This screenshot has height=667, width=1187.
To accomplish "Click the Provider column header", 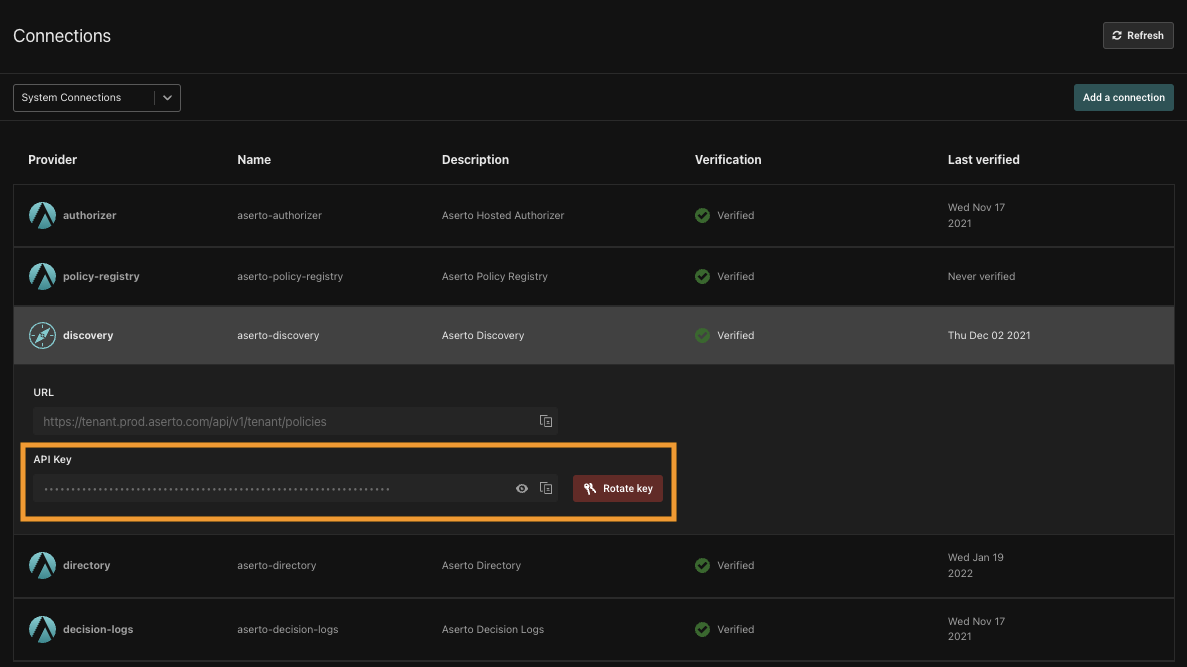I will [x=52, y=160].
